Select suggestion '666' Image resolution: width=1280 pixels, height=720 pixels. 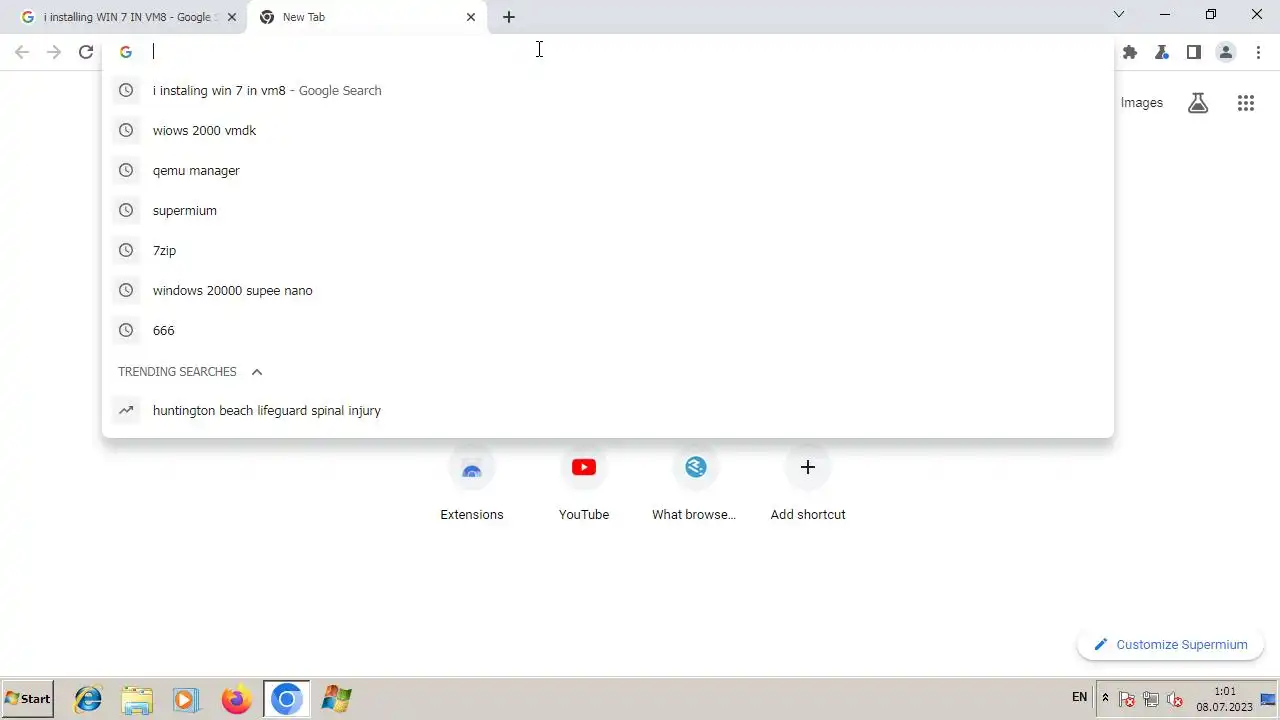pos(608,330)
